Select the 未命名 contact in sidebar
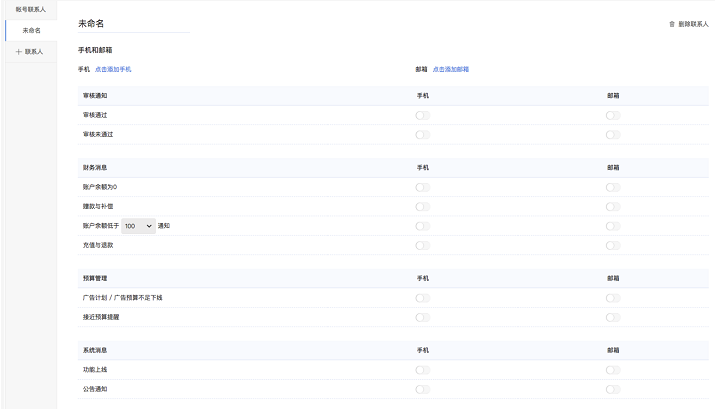The width and height of the screenshot is (715, 409). point(32,30)
